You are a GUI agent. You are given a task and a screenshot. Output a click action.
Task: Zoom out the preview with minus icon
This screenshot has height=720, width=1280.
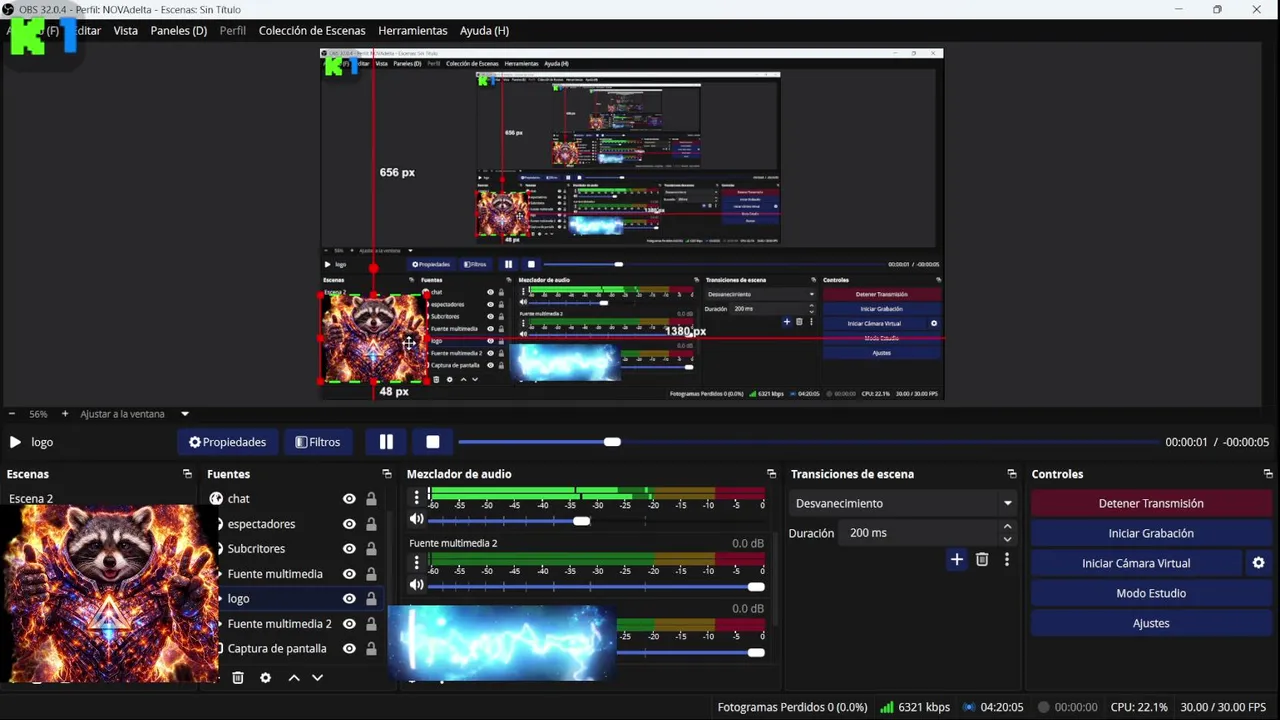[x=12, y=414]
